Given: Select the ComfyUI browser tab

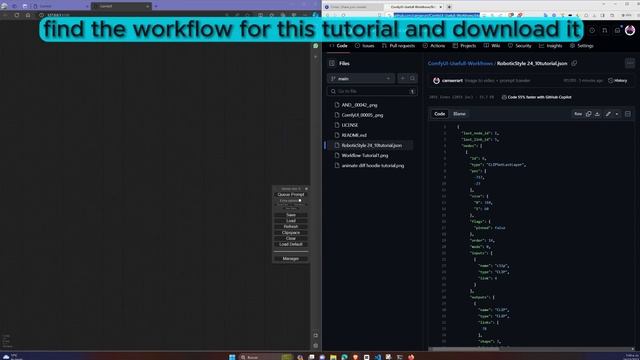Looking at the screenshot, I should pos(121,6).
